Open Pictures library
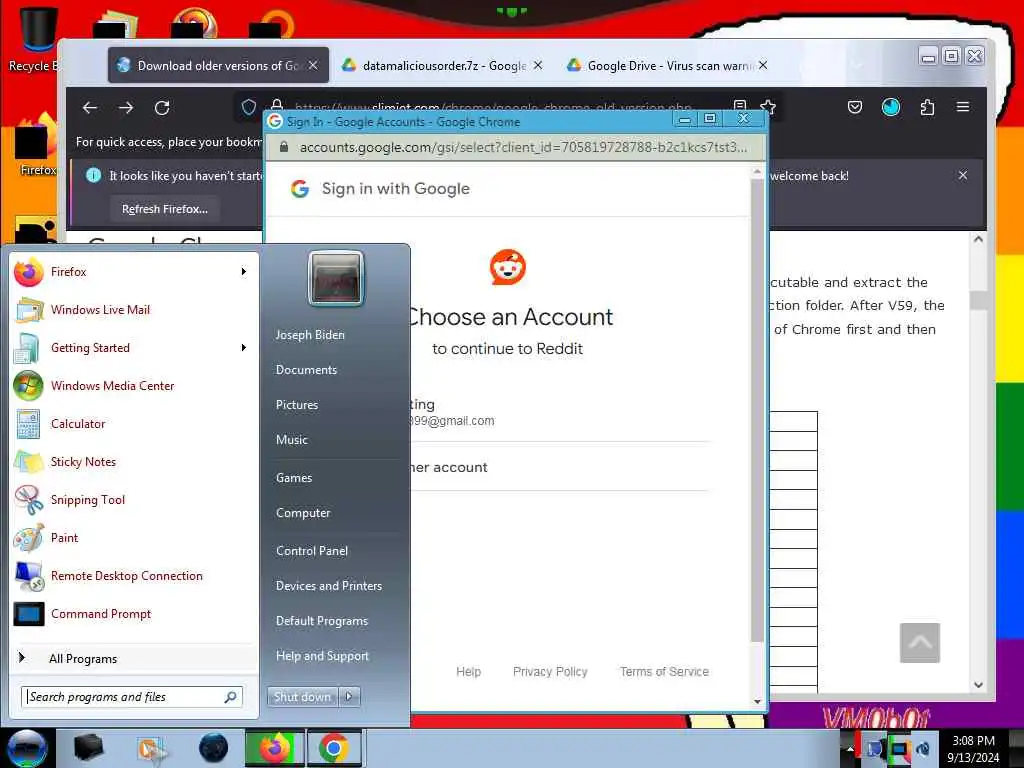The height and width of the screenshot is (768, 1024). click(x=297, y=405)
